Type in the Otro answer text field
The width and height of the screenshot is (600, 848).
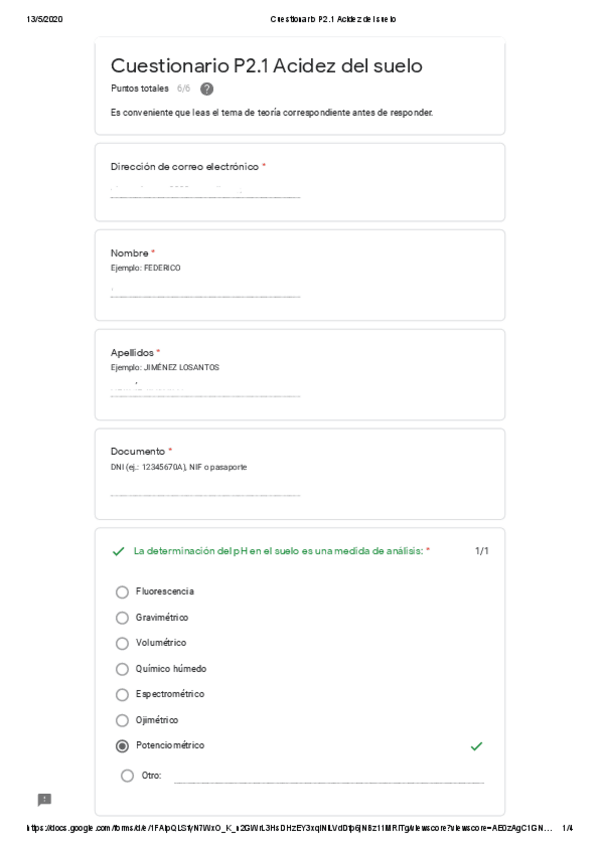(x=328, y=776)
